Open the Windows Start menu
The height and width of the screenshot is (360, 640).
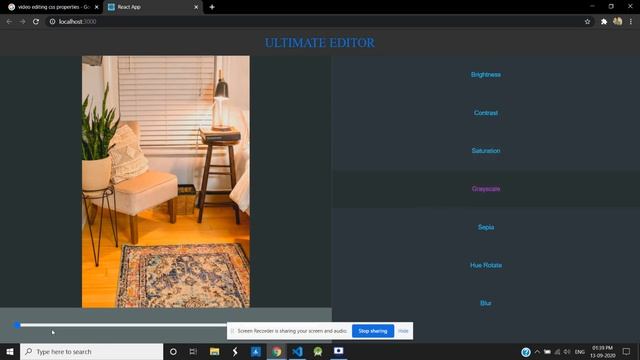pyautogui.click(x=10, y=351)
